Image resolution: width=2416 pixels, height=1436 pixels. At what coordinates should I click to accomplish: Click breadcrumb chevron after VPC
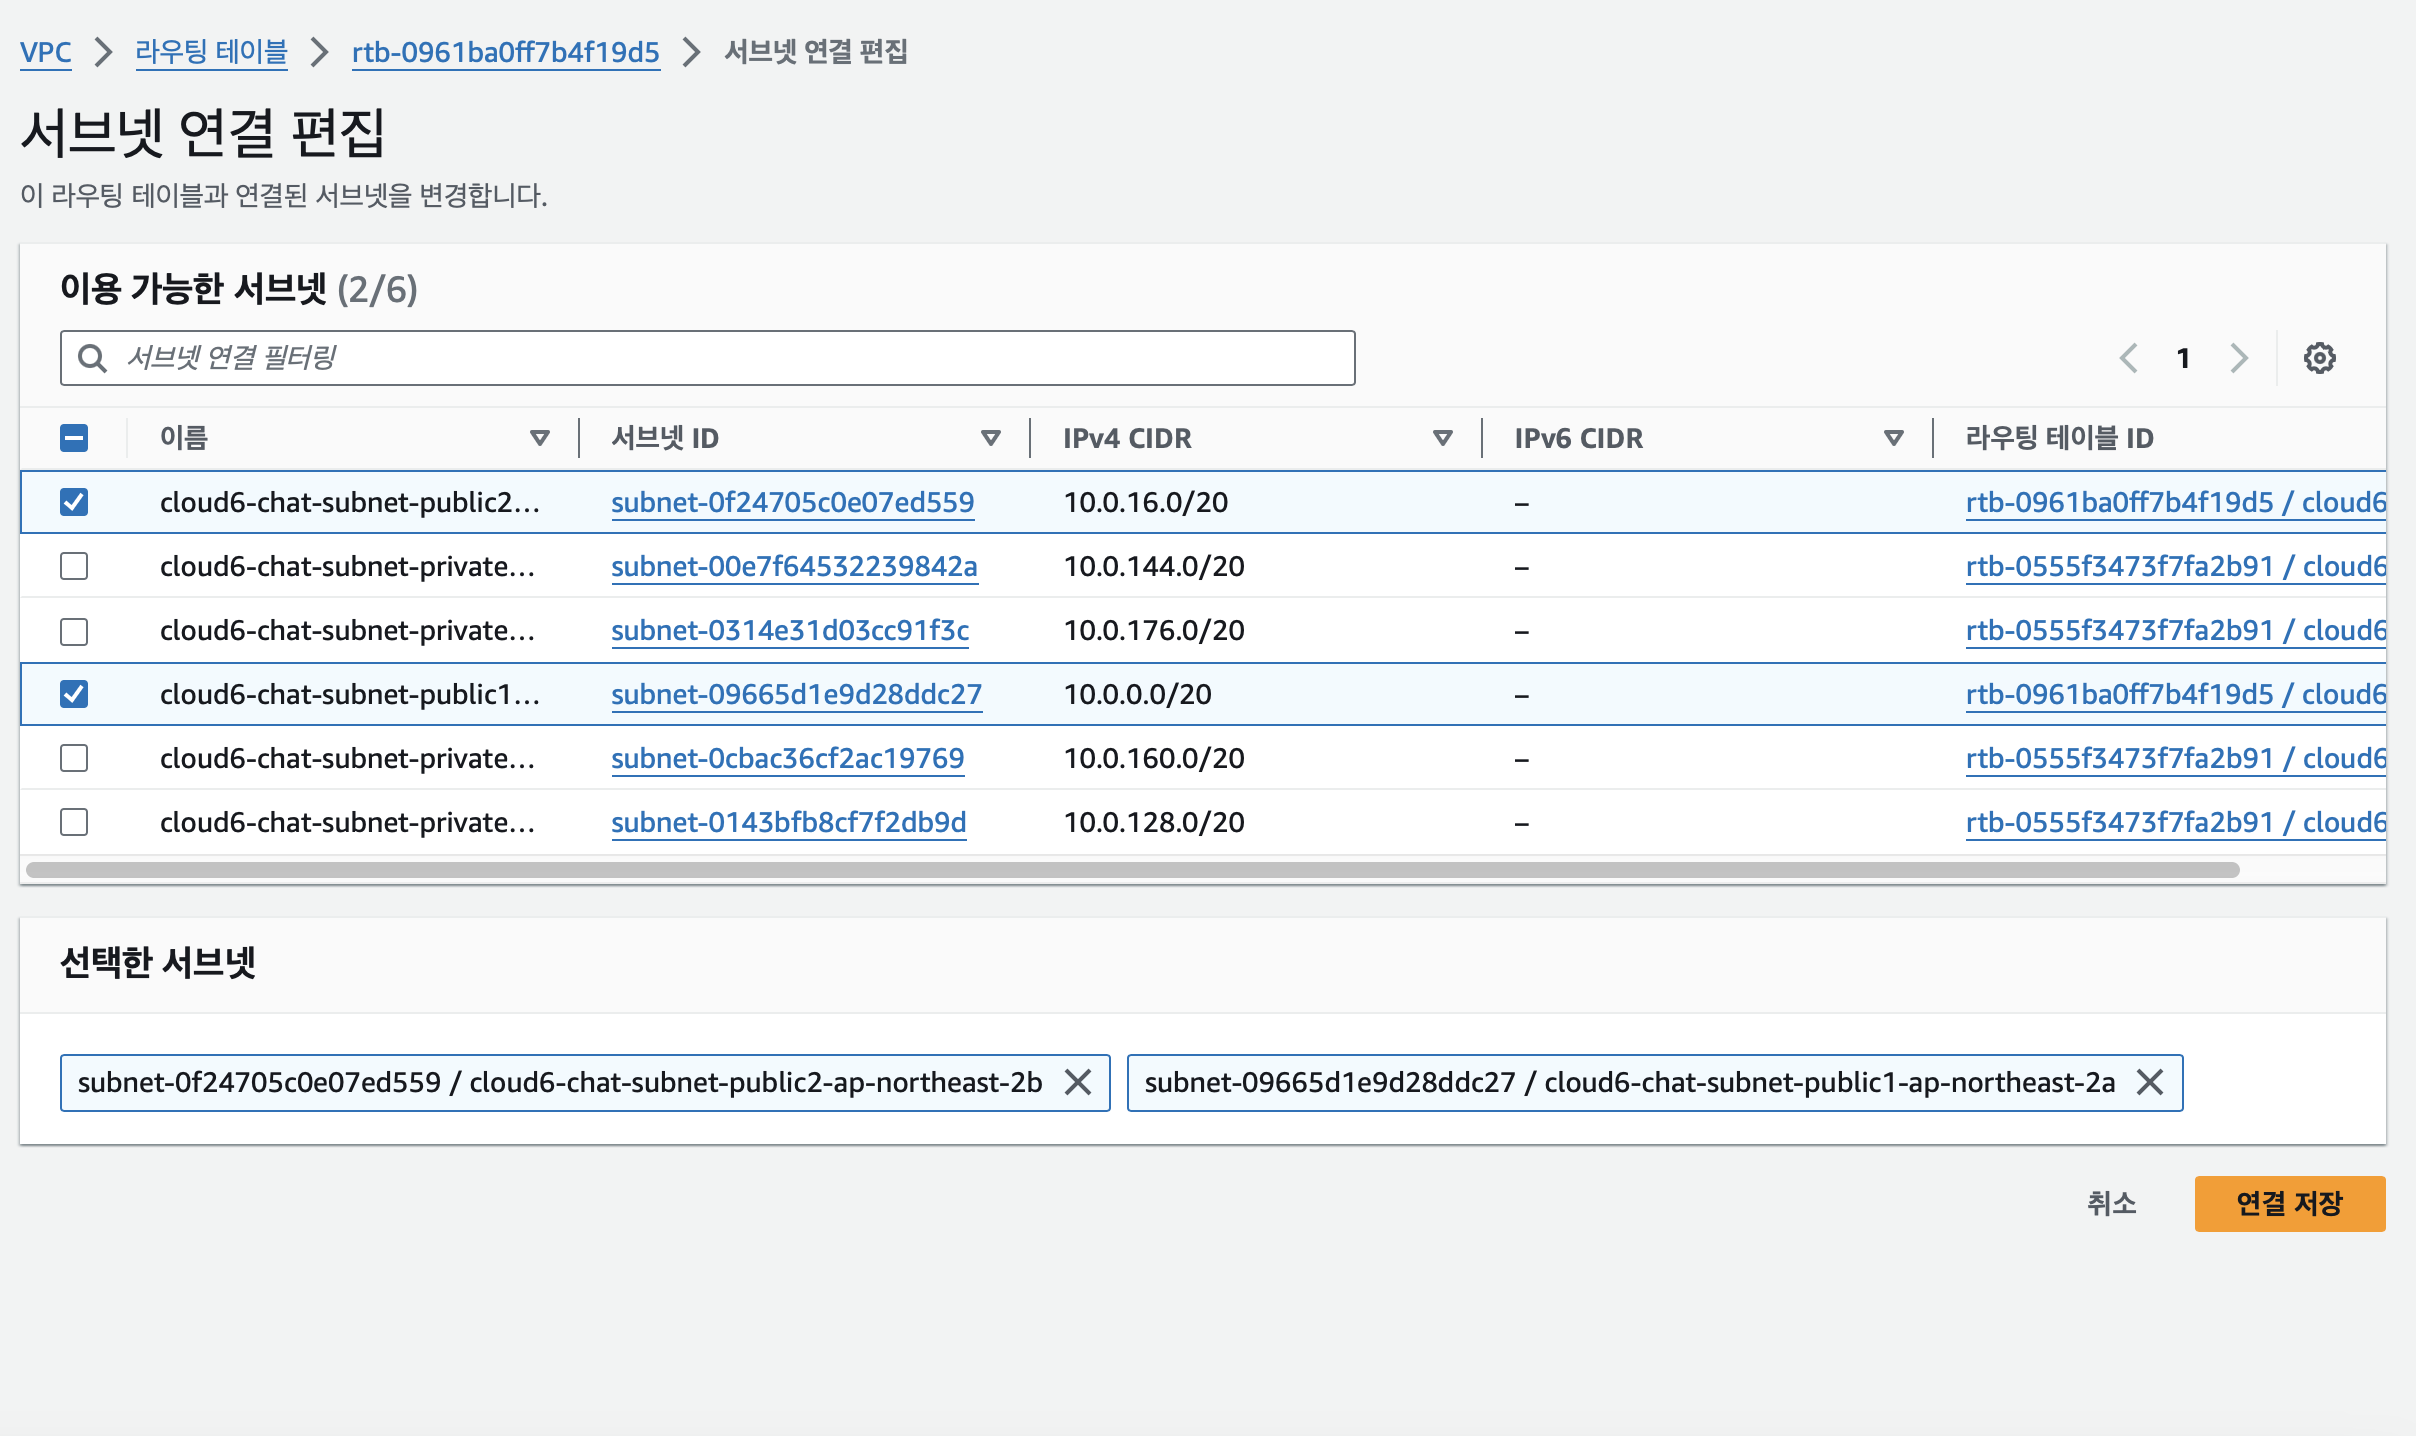coord(103,52)
